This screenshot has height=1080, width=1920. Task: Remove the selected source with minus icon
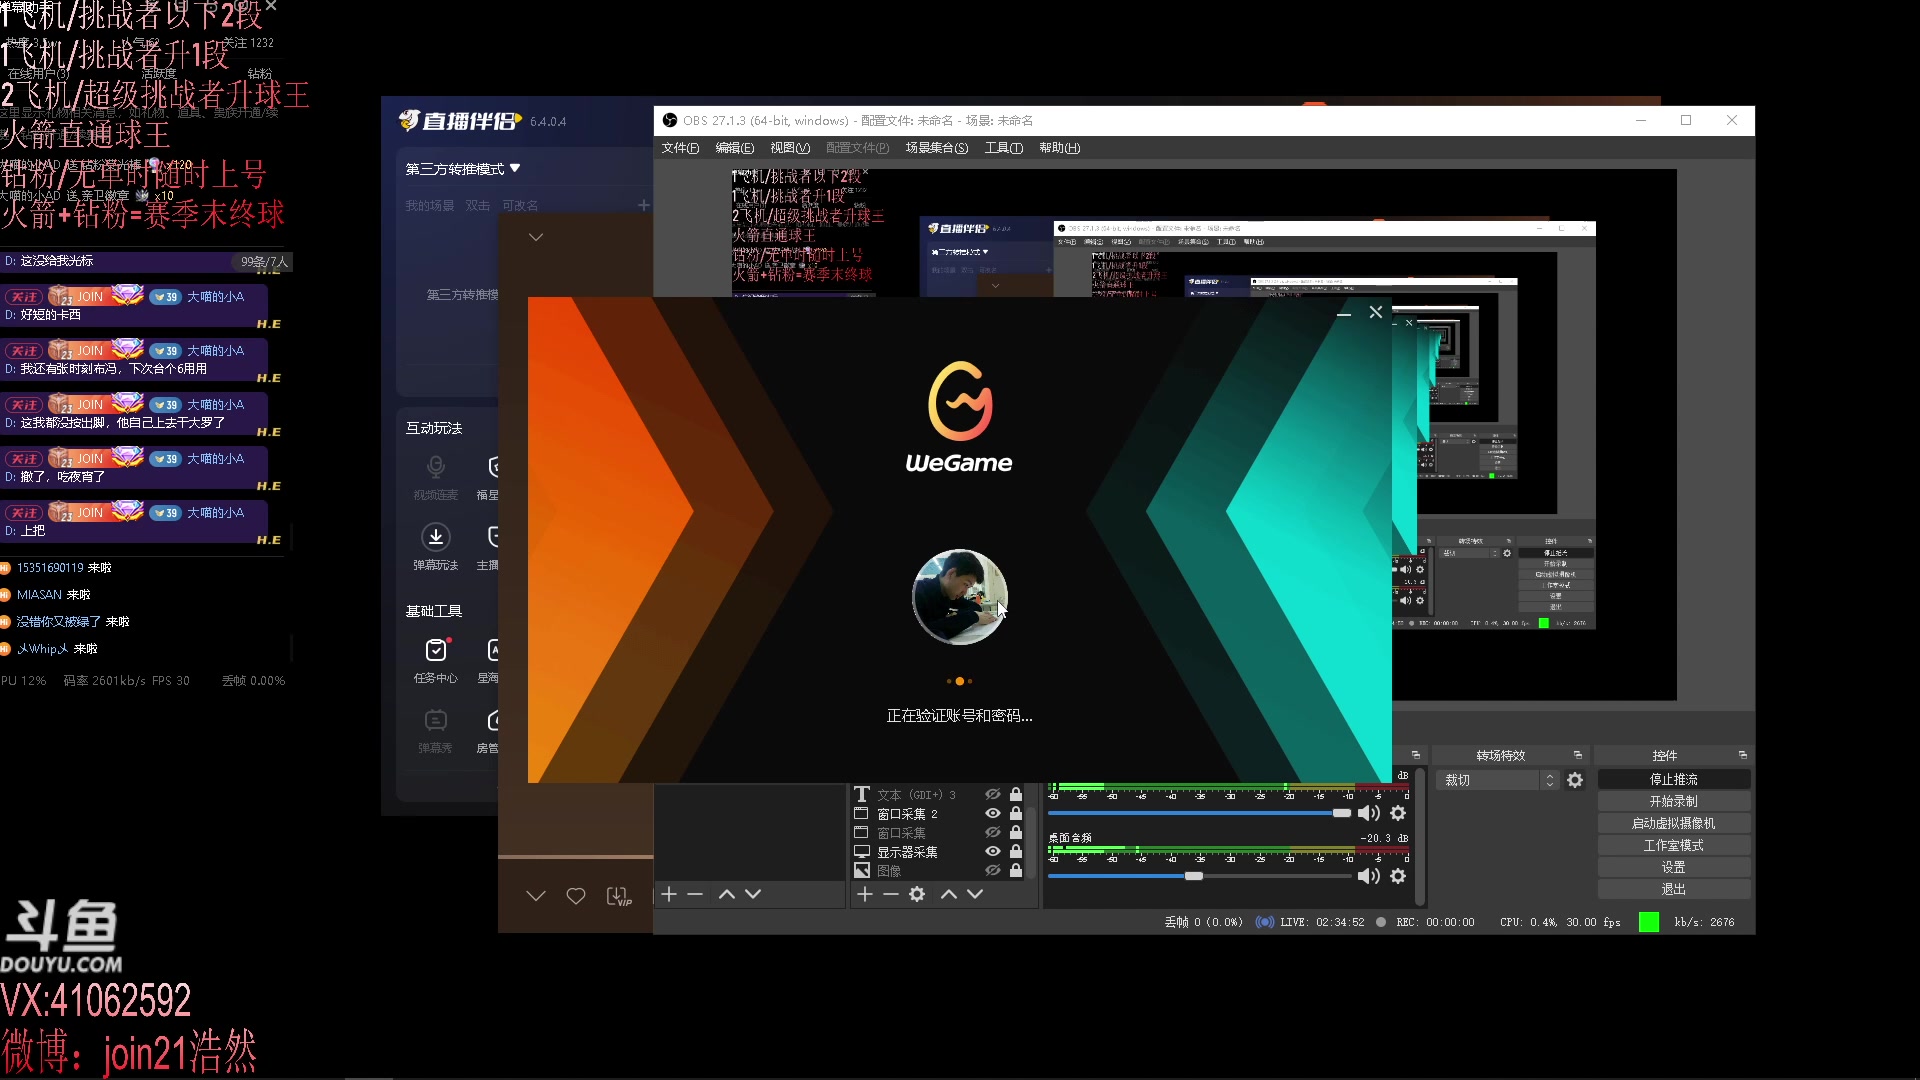tap(891, 894)
